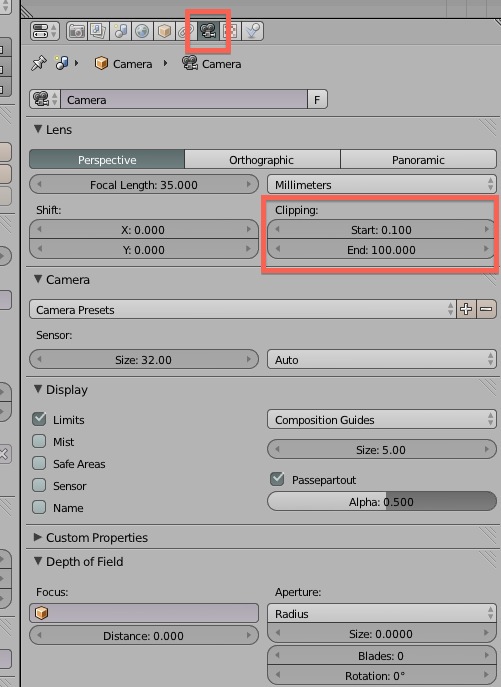Enable the Sensor display checkbox

pyautogui.click(x=39, y=485)
